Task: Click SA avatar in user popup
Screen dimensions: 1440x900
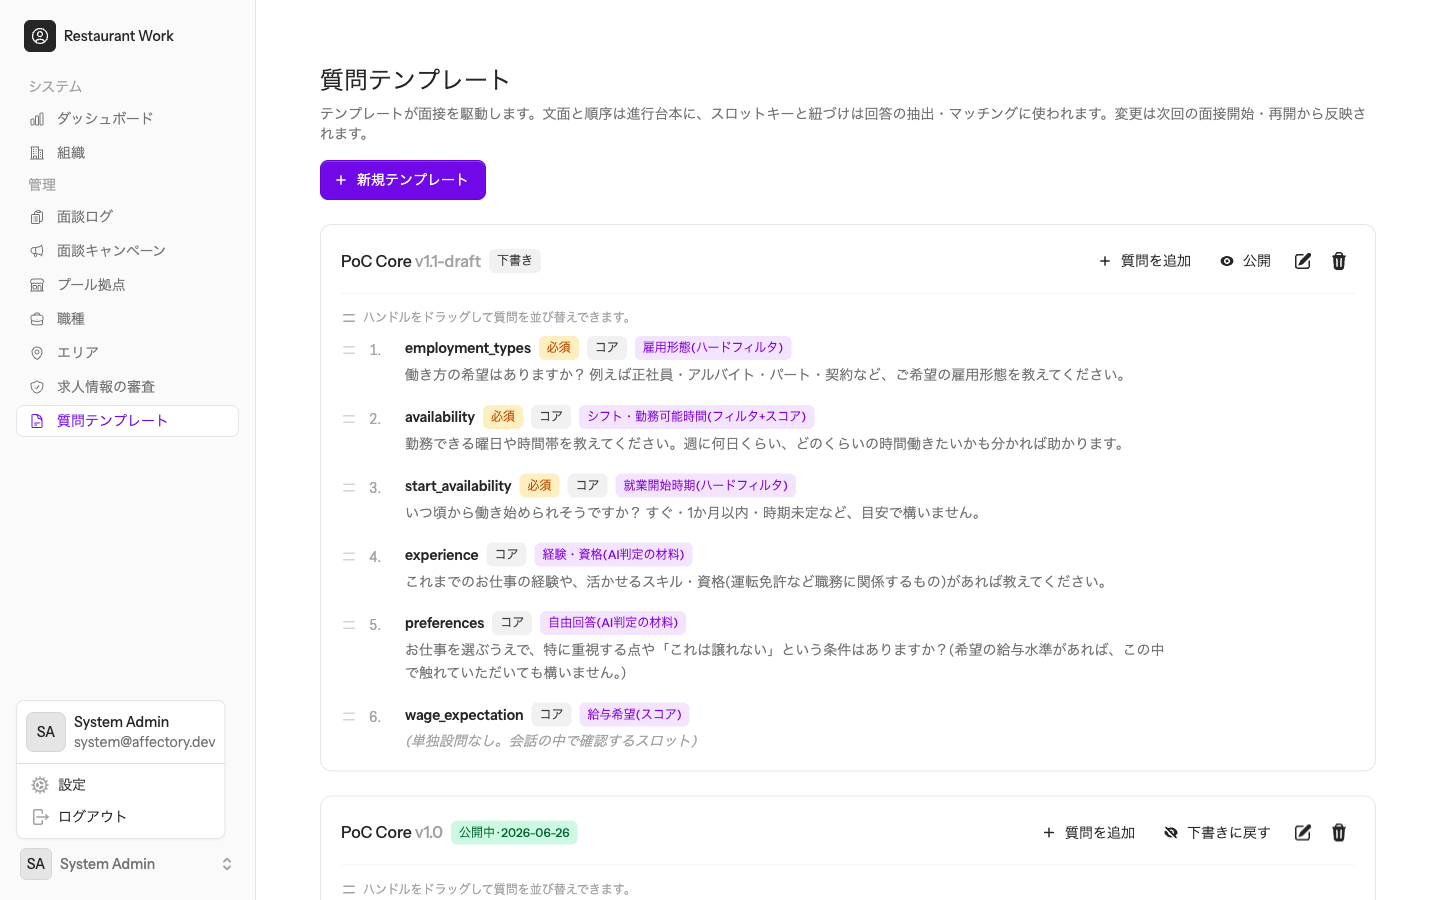Action: coord(46,732)
